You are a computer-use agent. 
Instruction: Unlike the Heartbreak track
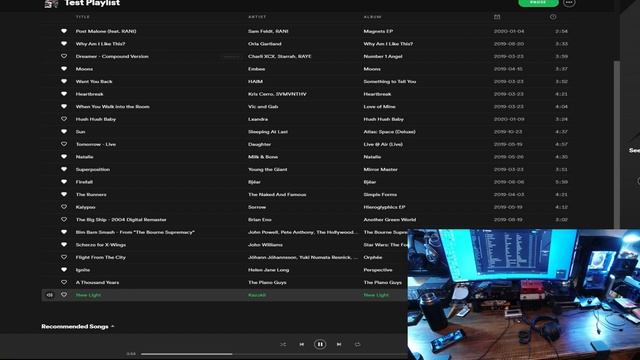(x=64, y=94)
